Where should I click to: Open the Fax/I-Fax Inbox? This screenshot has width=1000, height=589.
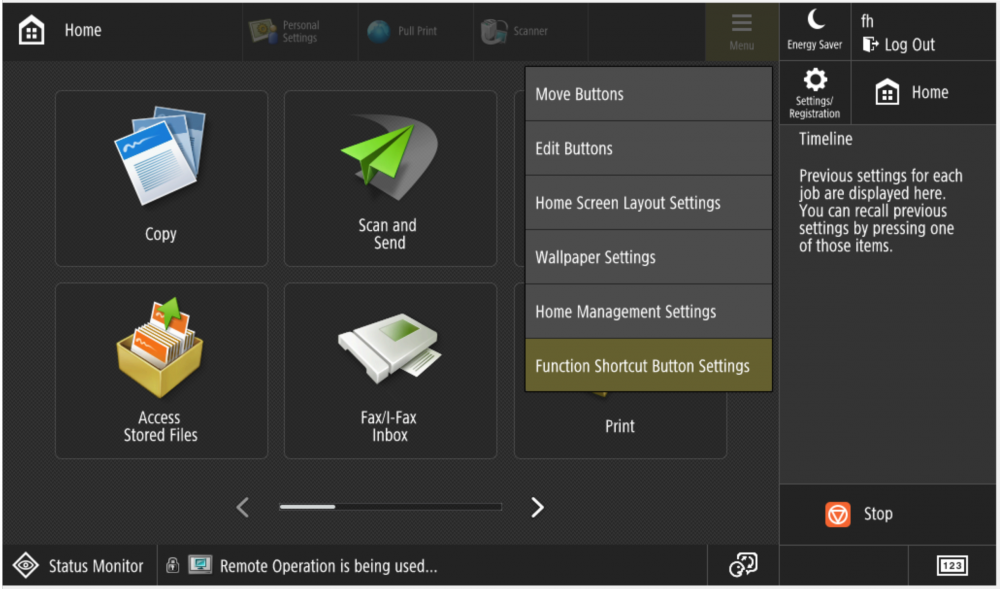pos(390,370)
